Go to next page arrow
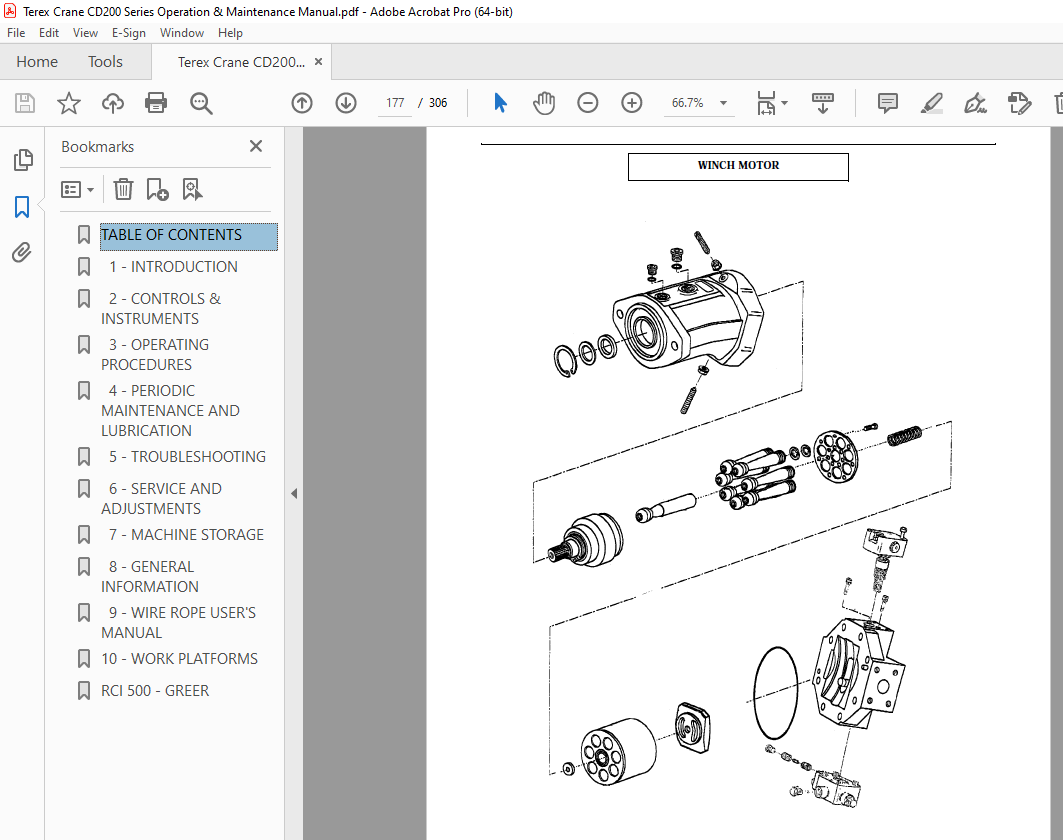The width and height of the screenshot is (1063, 840). [346, 103]
